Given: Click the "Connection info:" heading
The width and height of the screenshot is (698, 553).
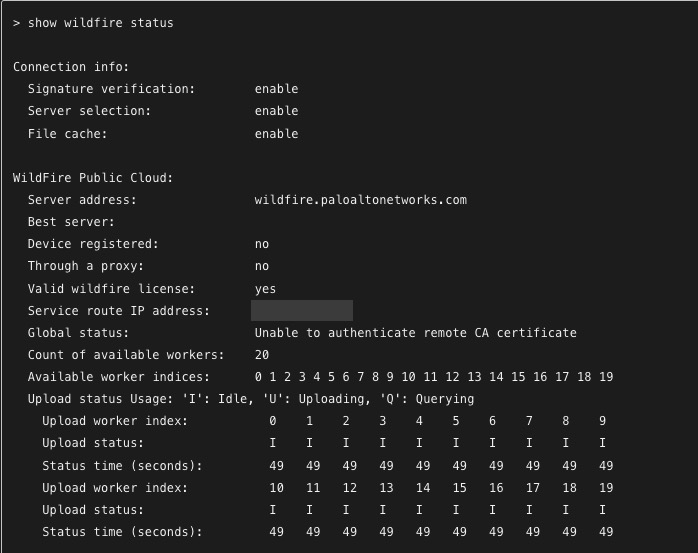Looking at the screenshot, I should pyautogui.click(x=71, y=67).
